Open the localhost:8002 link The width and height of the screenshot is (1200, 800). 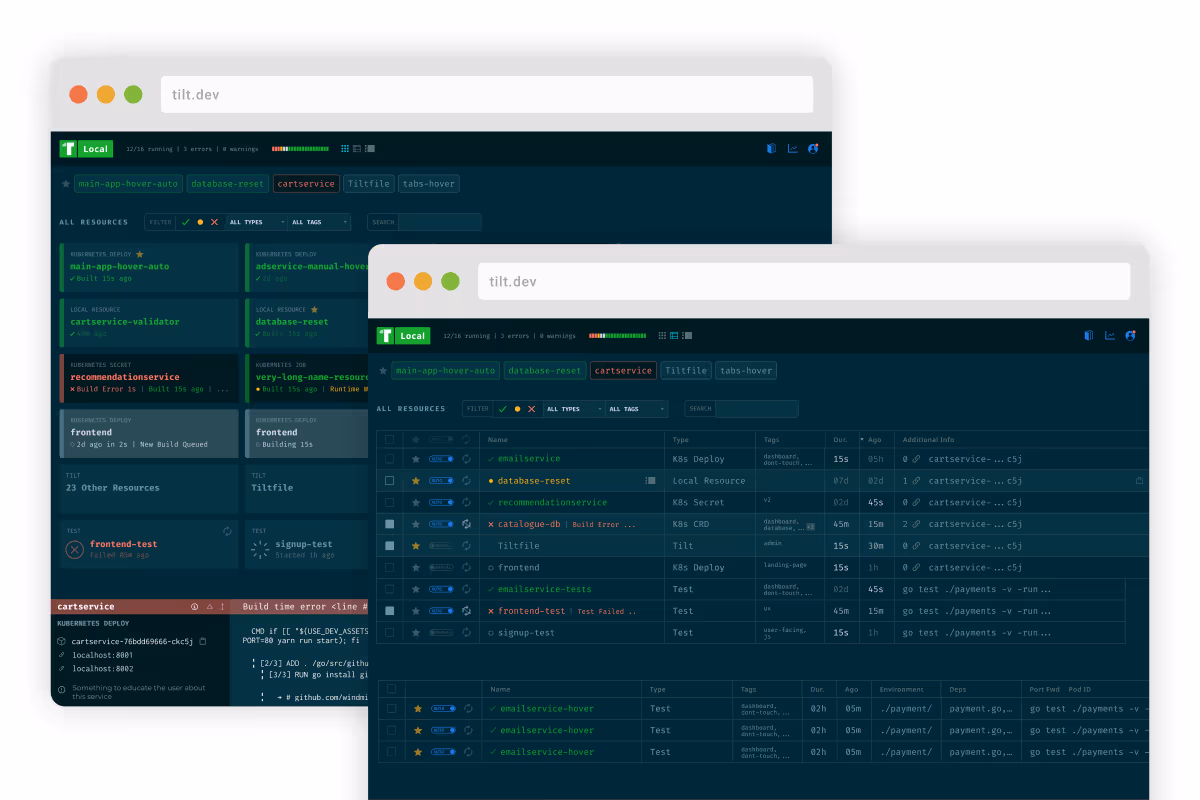(102, 669)
